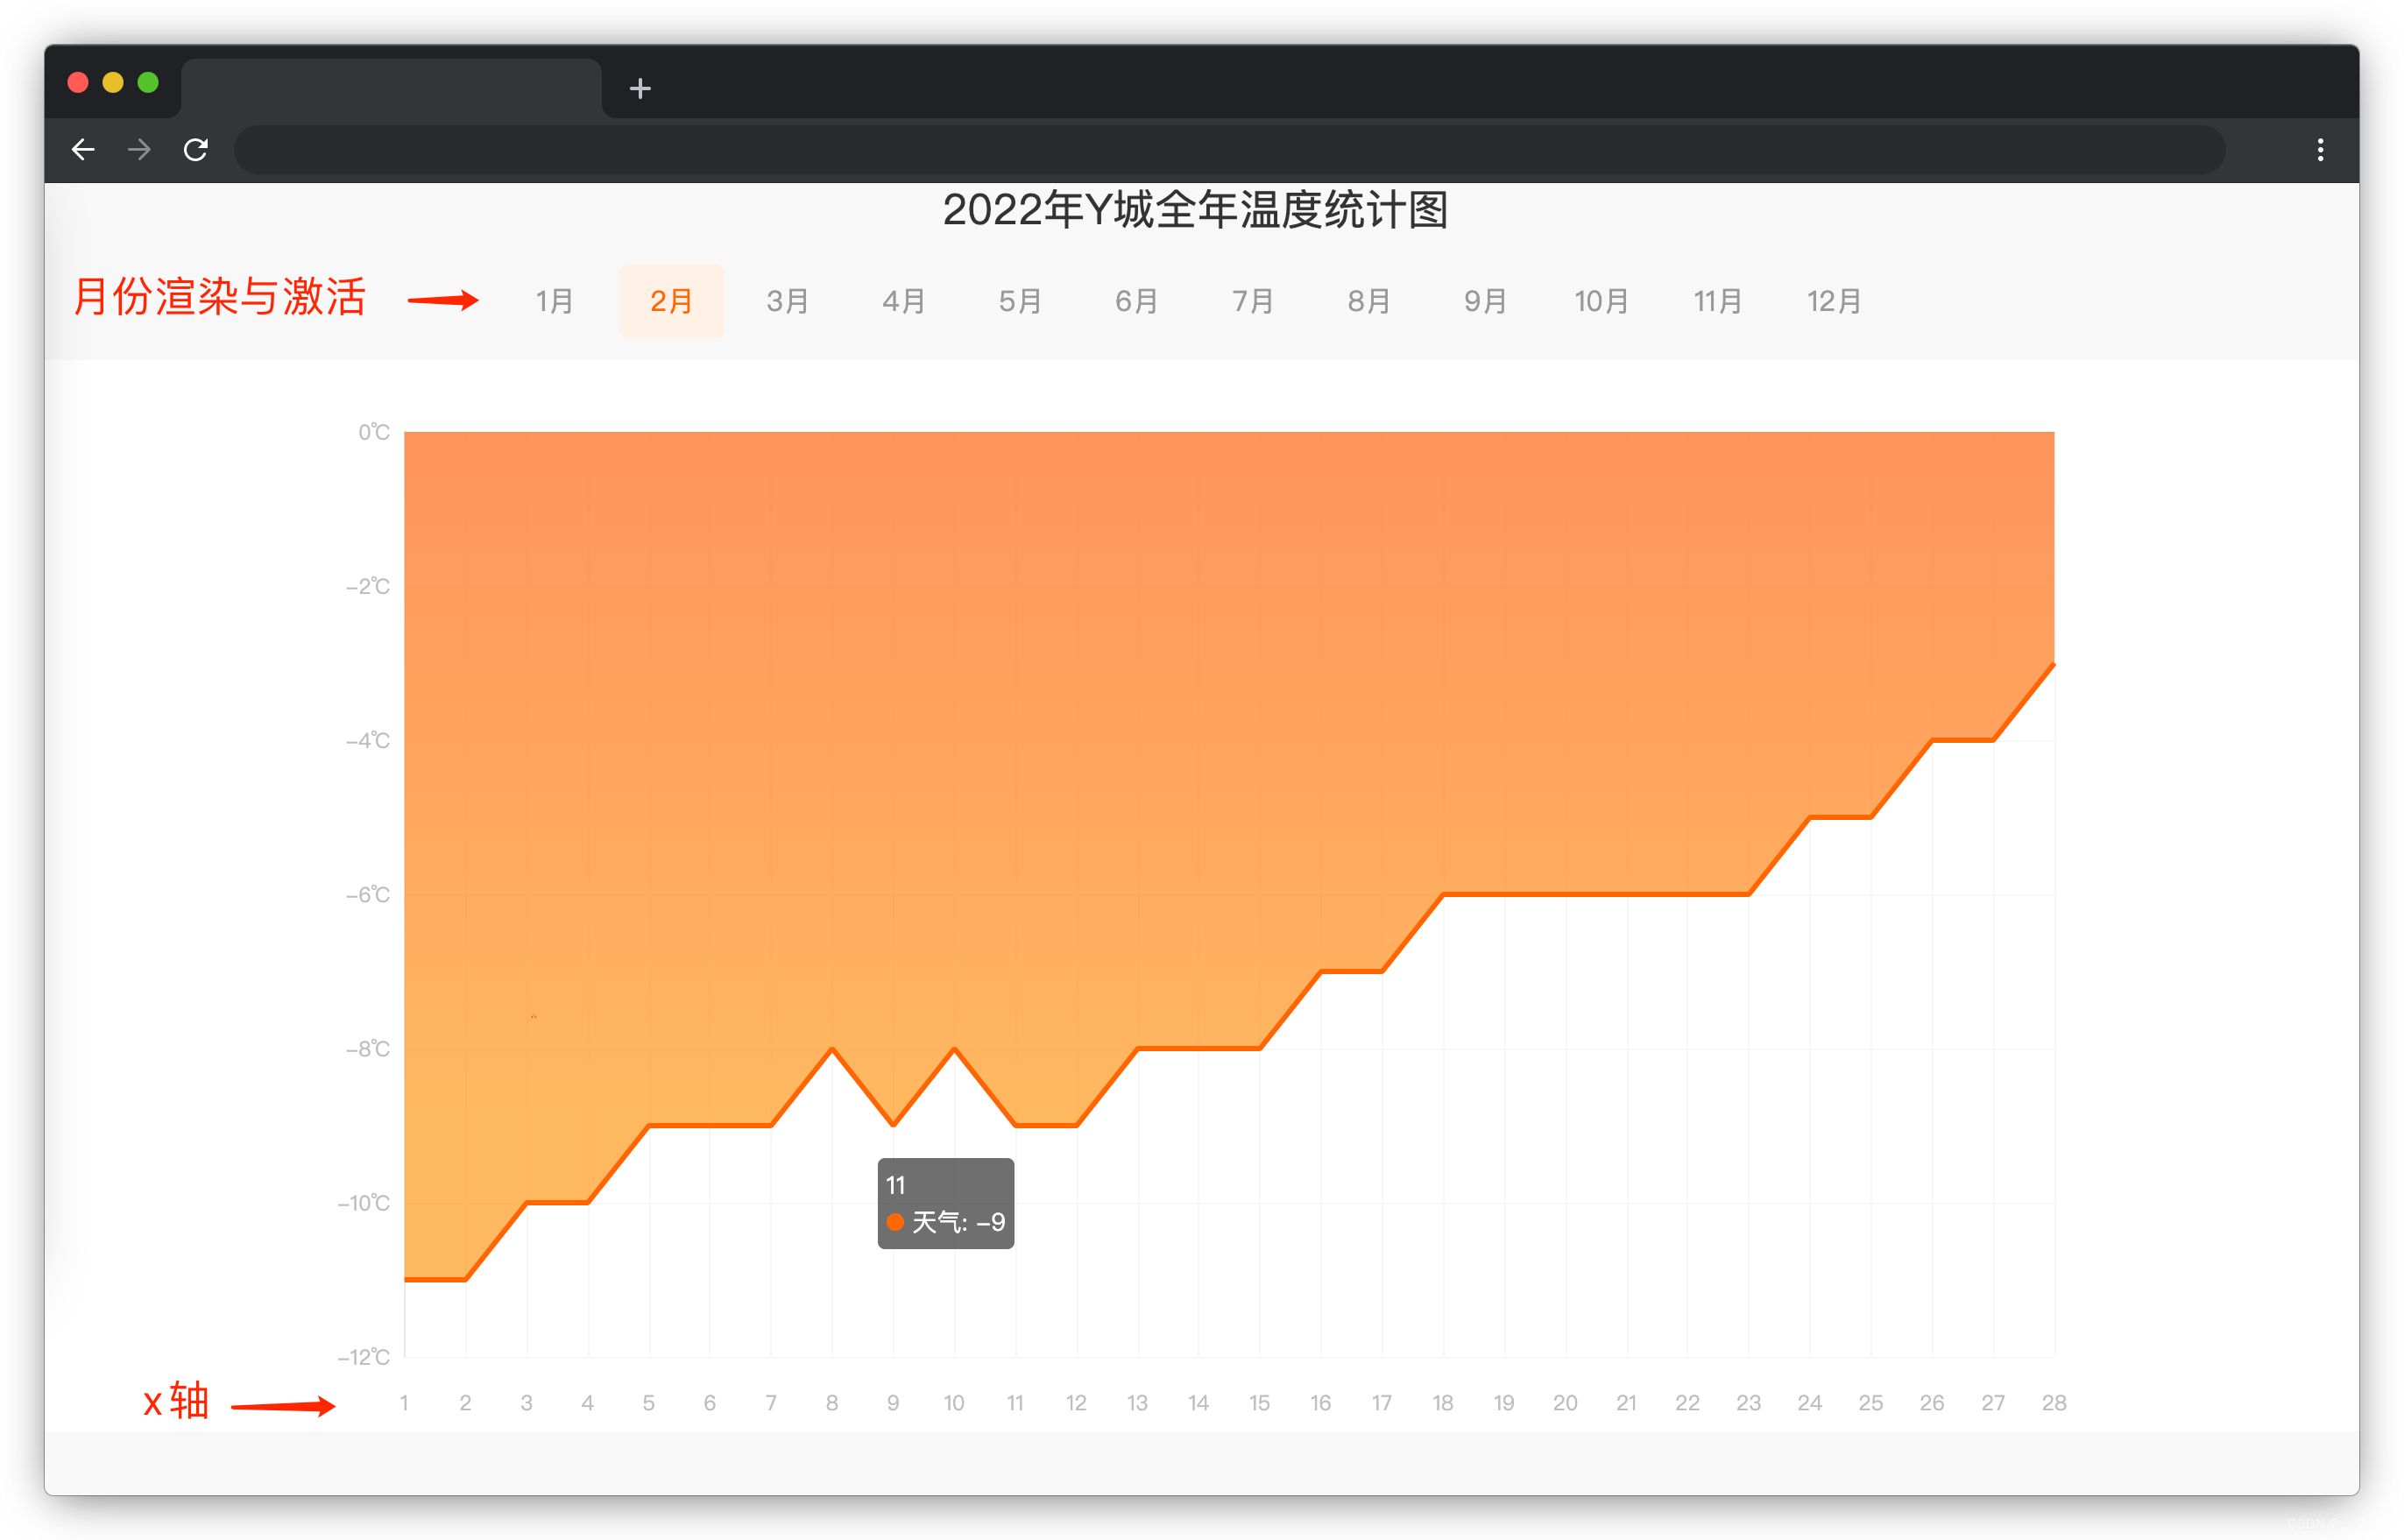Switch to the 5月 month tab

point(1021,301)
